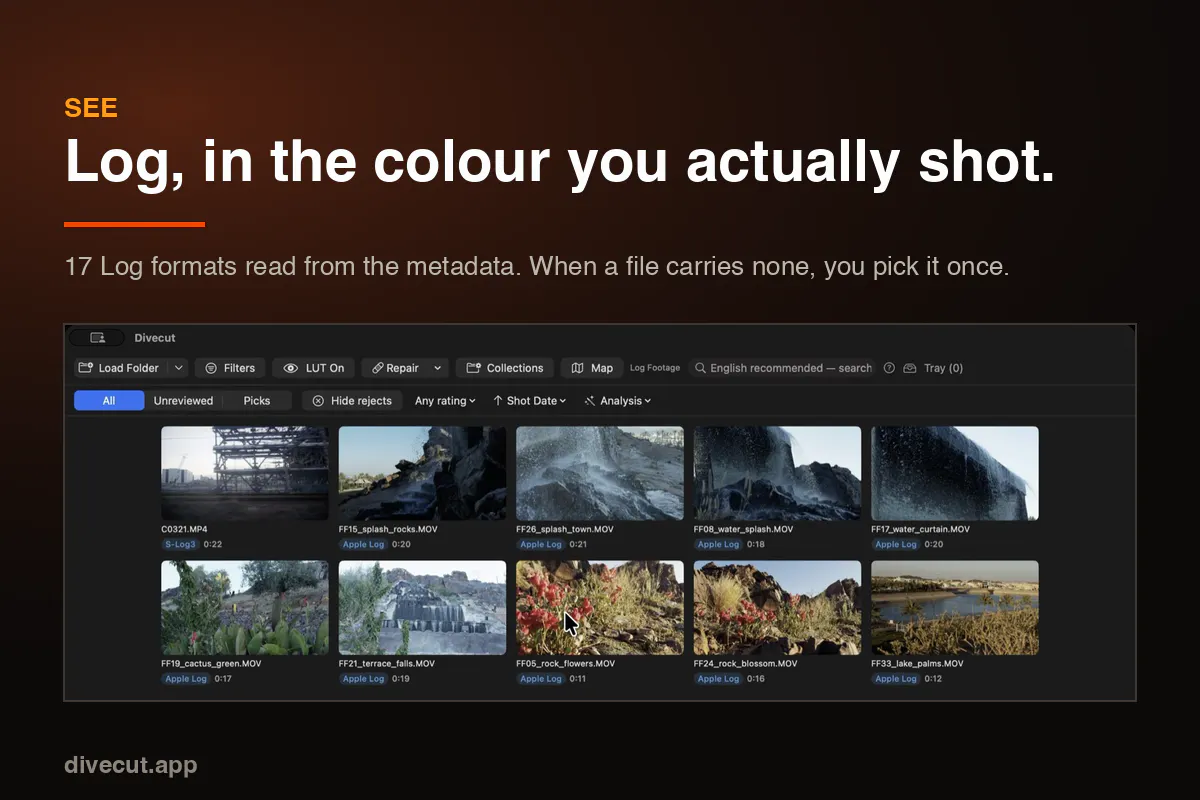Click the file name FF24_rock_blossom.MOV

point(746,663)
